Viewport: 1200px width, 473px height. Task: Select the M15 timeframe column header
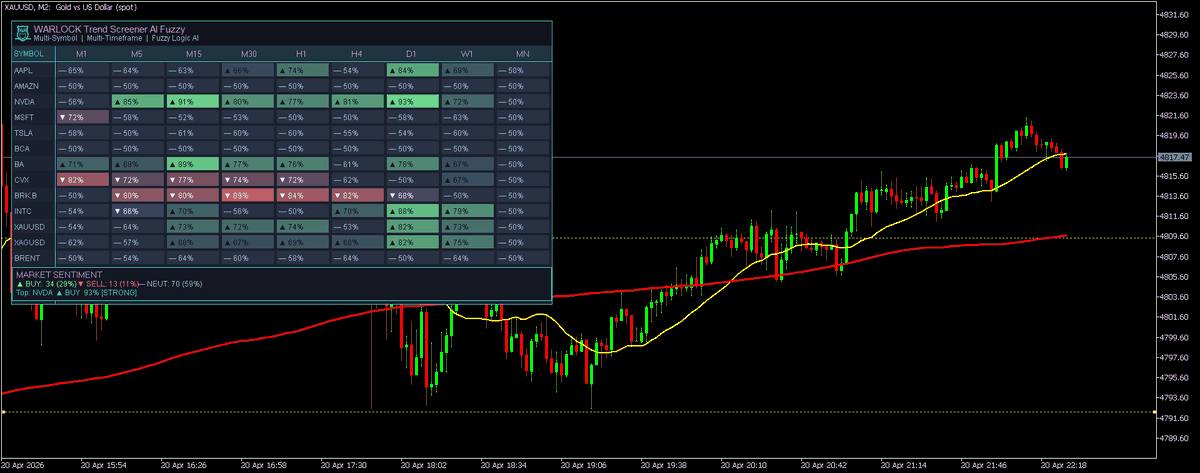click(192, 53)
